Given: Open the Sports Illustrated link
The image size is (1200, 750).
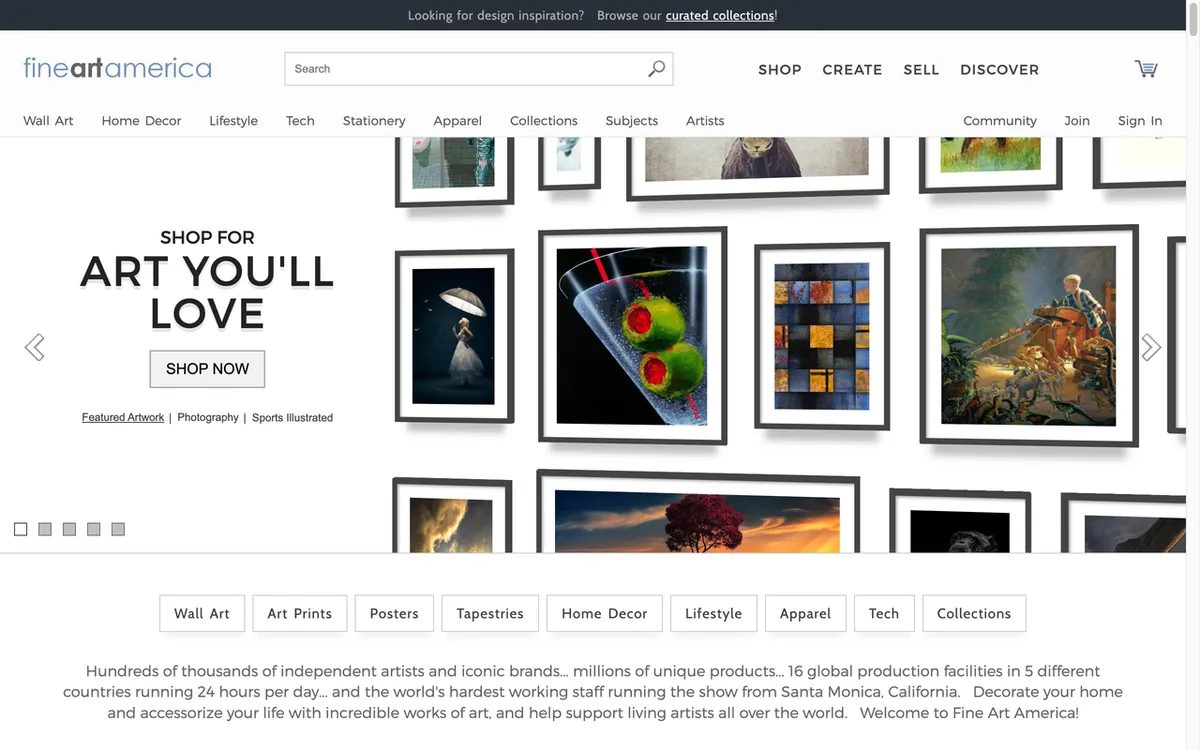Looking at the screenshot, I should click(x=292, y=418).
